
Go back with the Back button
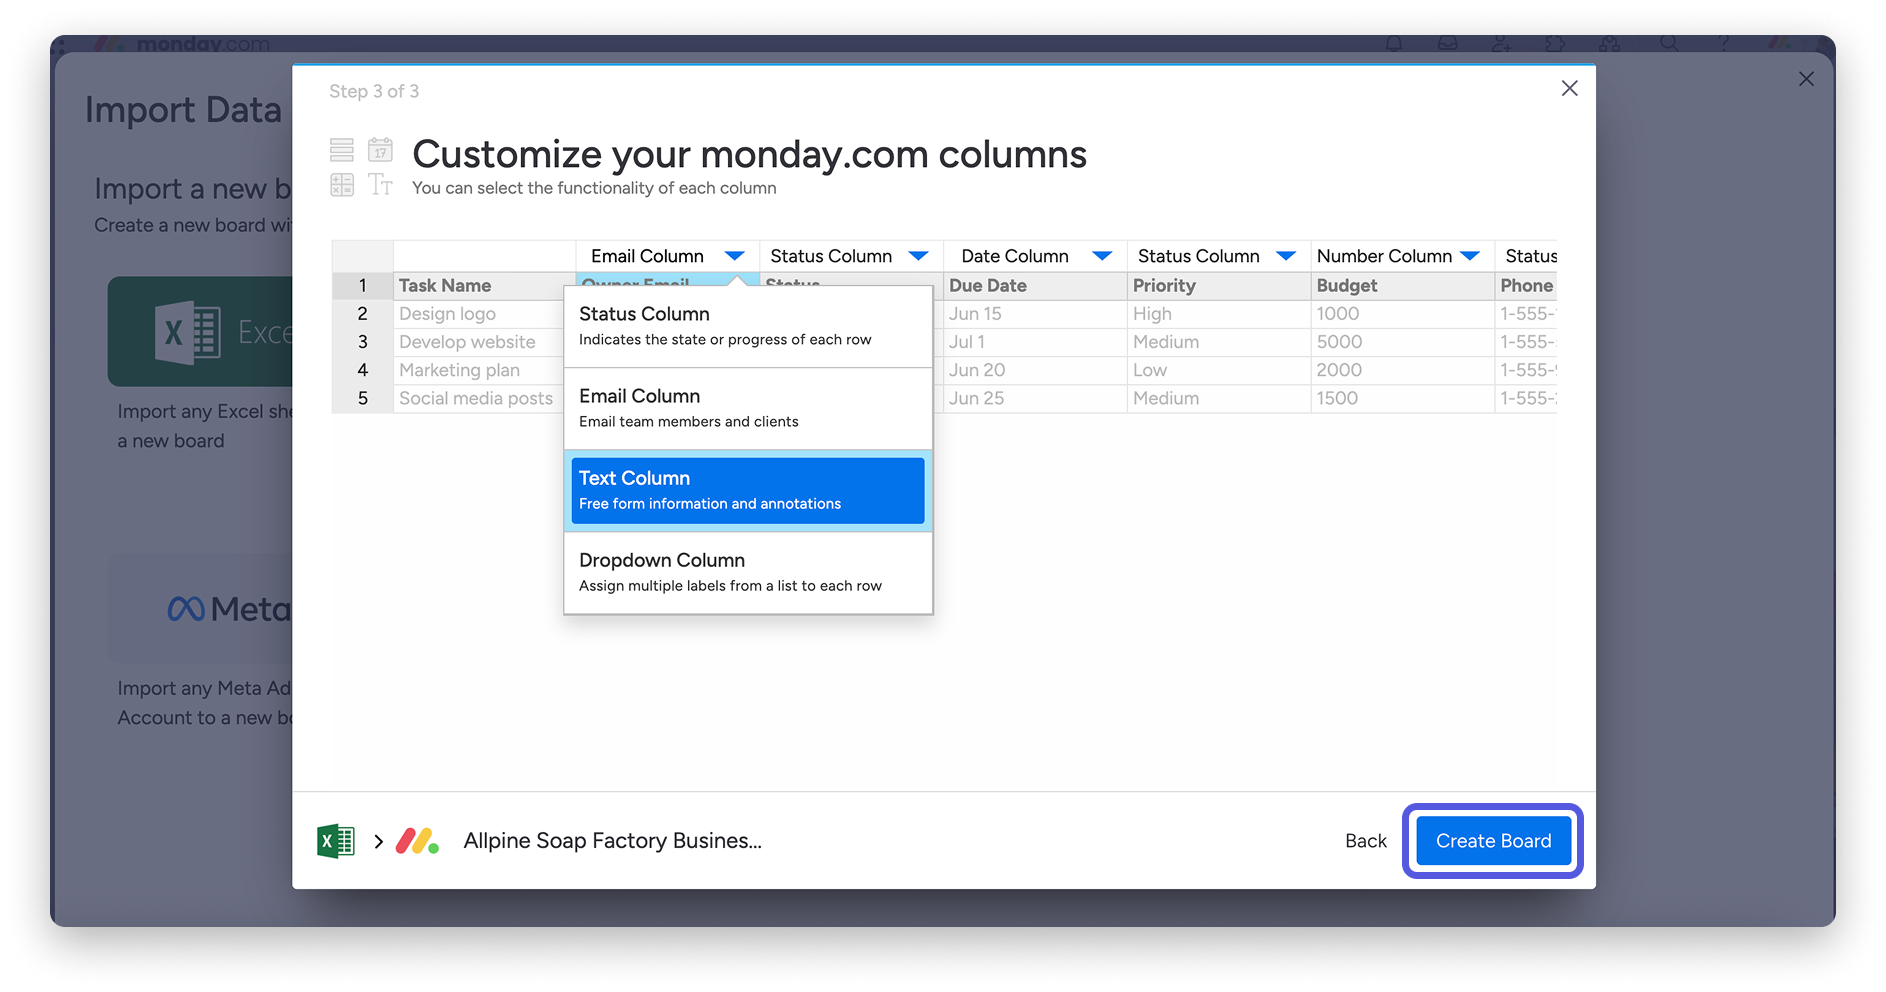[x=1365, y=841]
